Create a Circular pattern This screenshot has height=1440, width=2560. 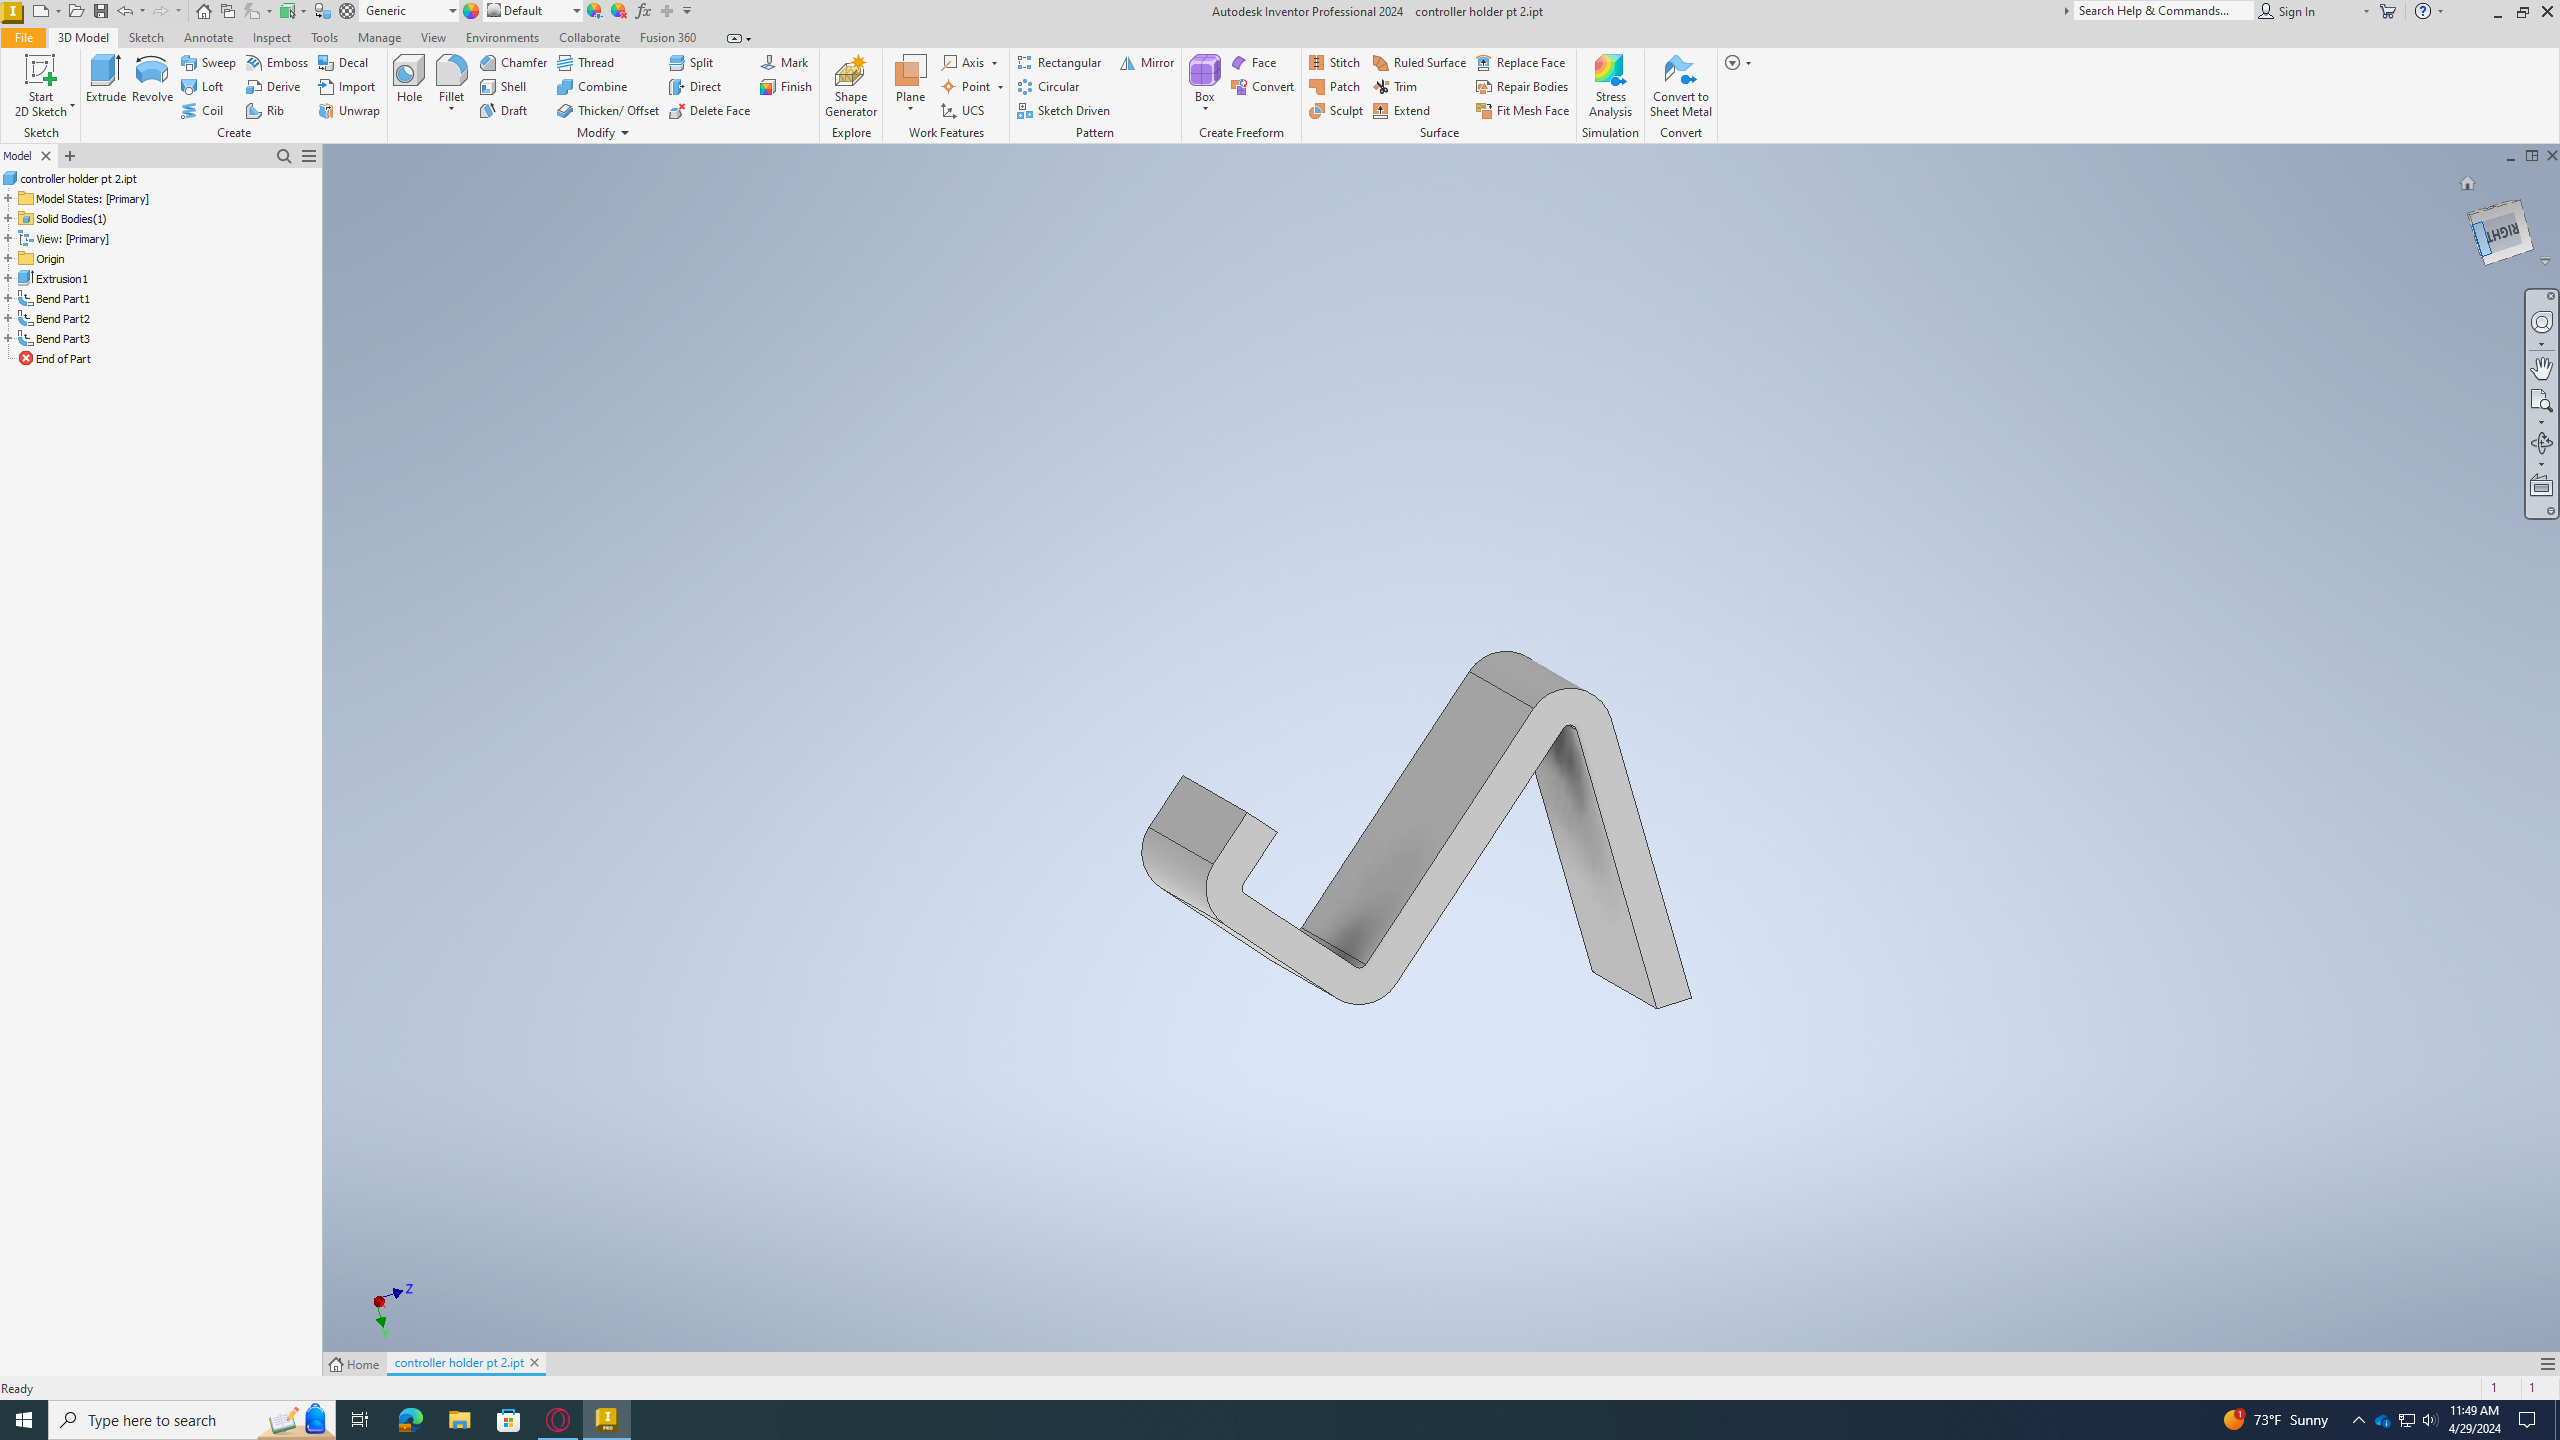[x=1048, y=86]
